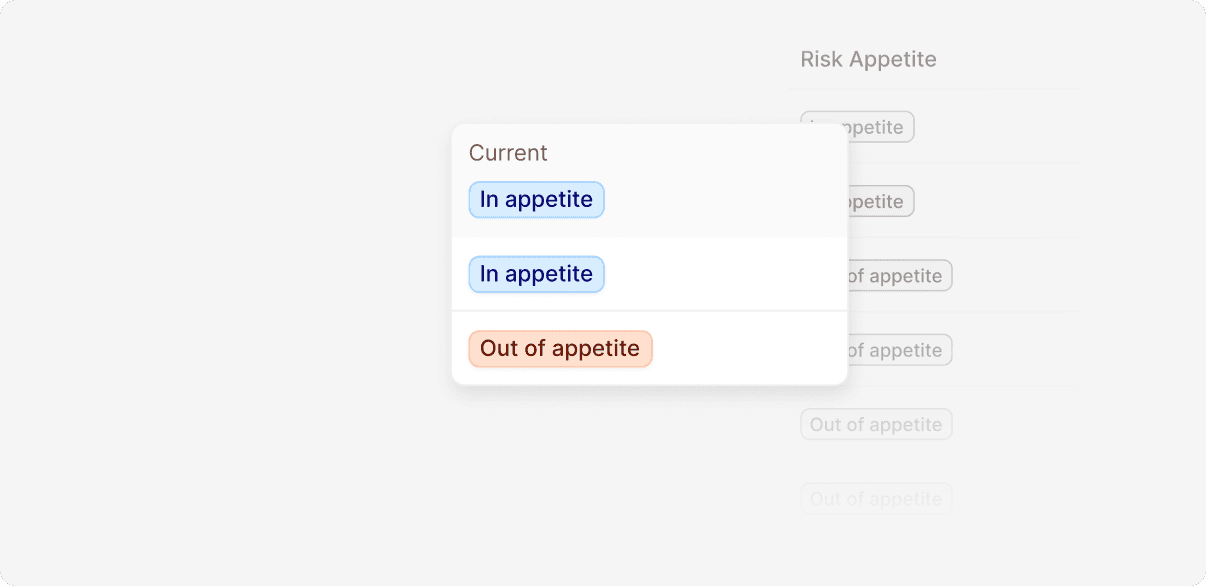Open the second row's risk appetite badge
Image resolution: width=1206 pixels, height=586 pixels.
pyautogui.click(x=882, y=201)
